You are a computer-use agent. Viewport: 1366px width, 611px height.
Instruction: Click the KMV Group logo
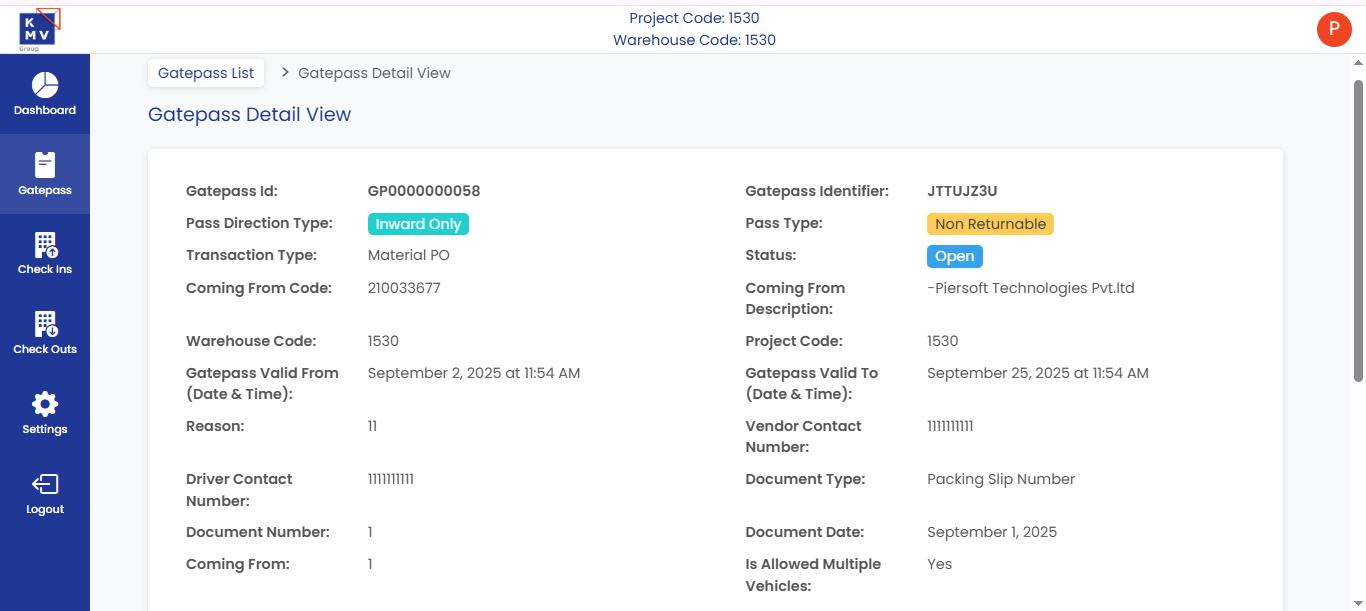(38, 28)
